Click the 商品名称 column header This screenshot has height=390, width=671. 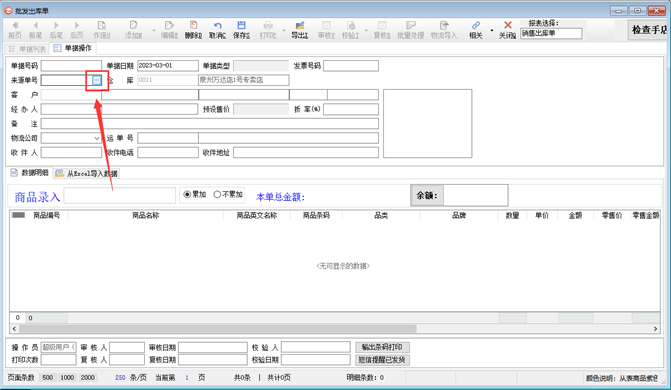click(145, 215)
